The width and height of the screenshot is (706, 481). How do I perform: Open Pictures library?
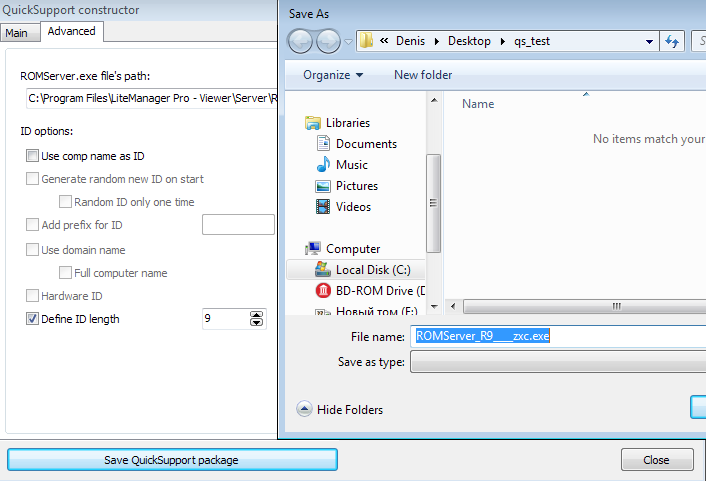point(357,186)
